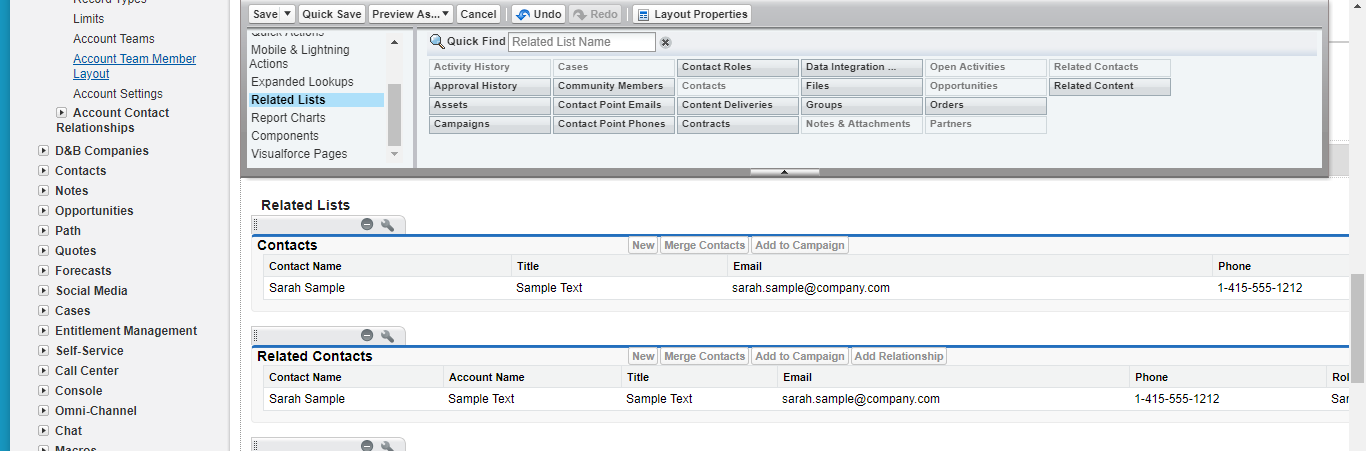The width and height of the screenshot is (1366, 451).
Task: Select the Groups palette item
Action: [x=862, y=105]
